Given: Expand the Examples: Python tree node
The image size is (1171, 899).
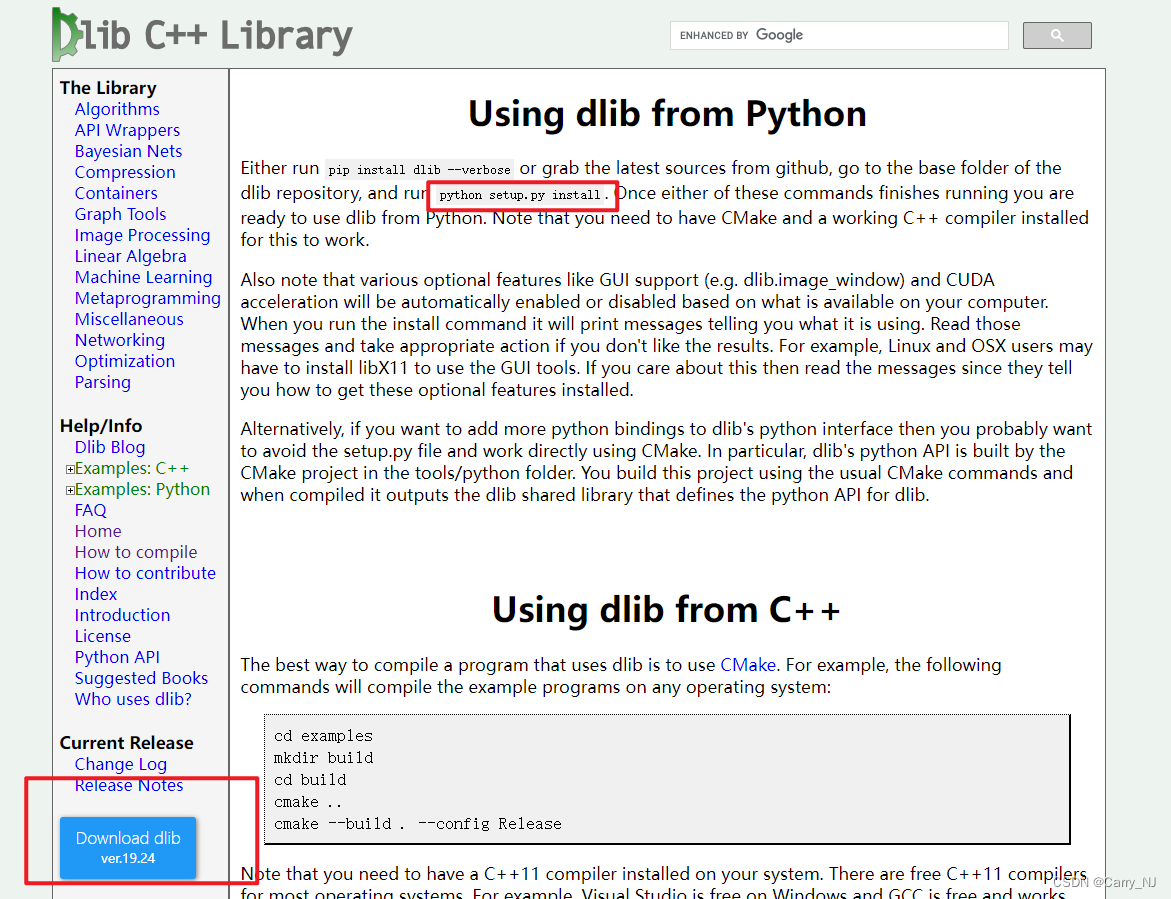Looking at the screenshot, I should coord(70,491).
